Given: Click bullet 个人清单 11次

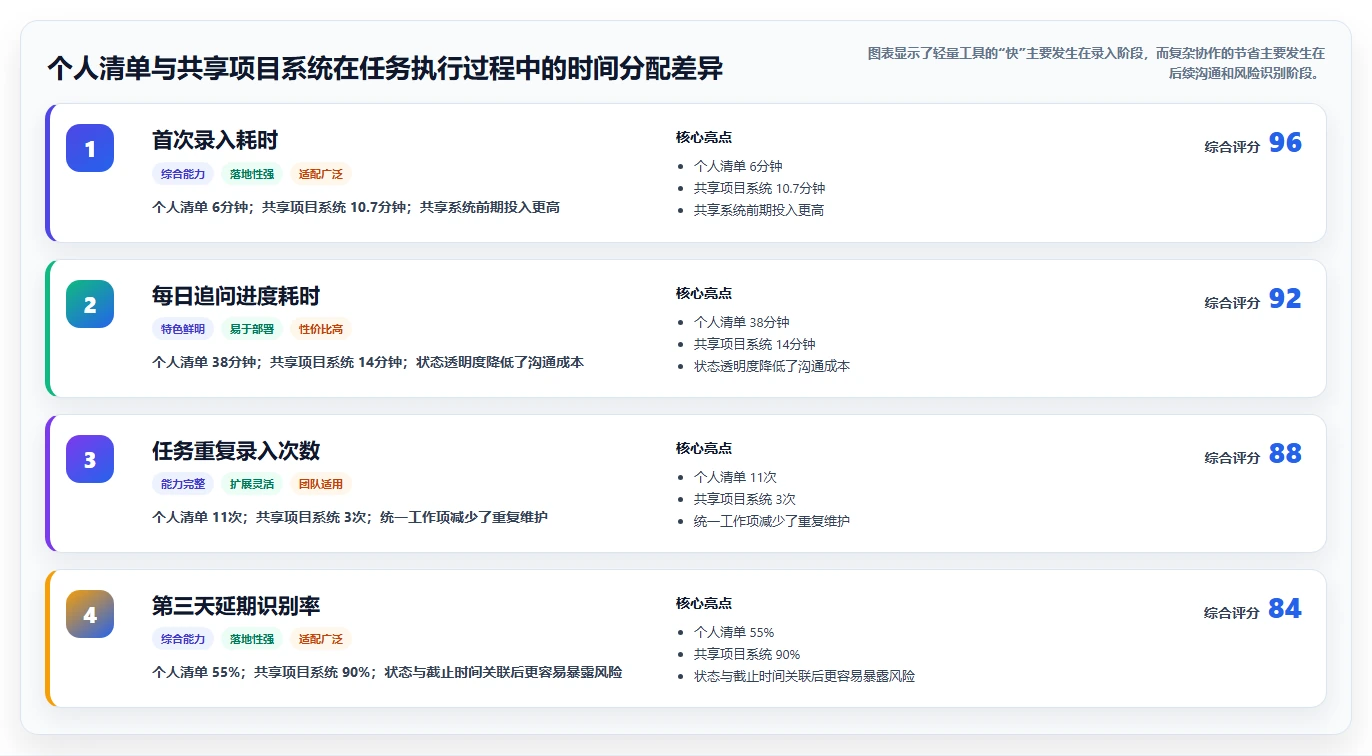Looking at the screenshot, I should [x=735, y=478].
